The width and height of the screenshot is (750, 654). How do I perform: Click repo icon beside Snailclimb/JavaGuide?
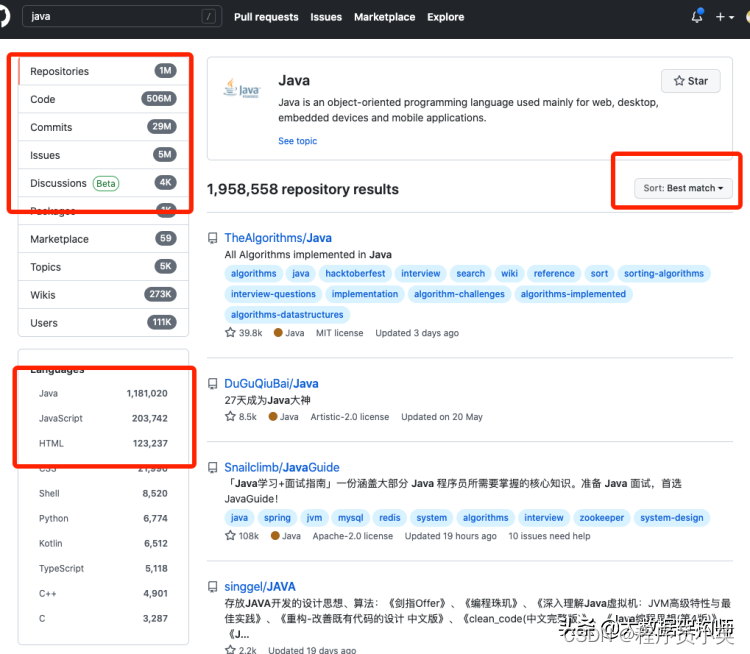(212, 467)
